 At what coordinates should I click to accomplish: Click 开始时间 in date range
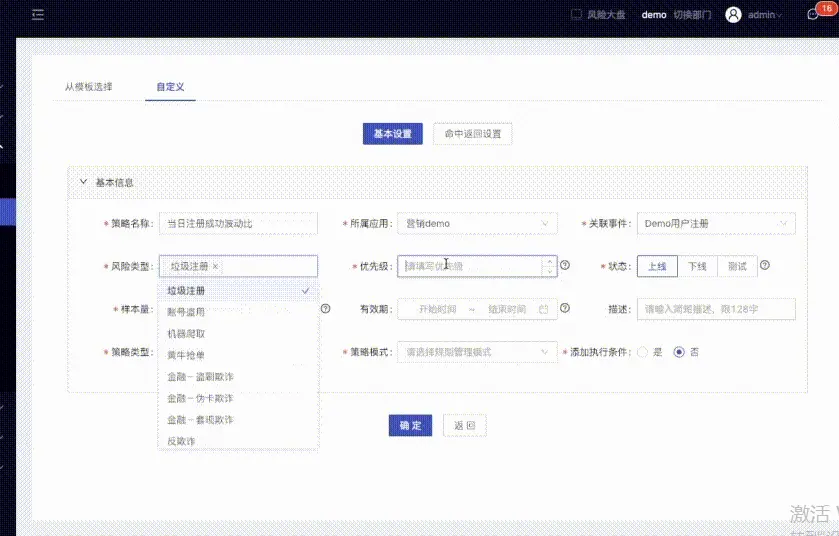437,309
